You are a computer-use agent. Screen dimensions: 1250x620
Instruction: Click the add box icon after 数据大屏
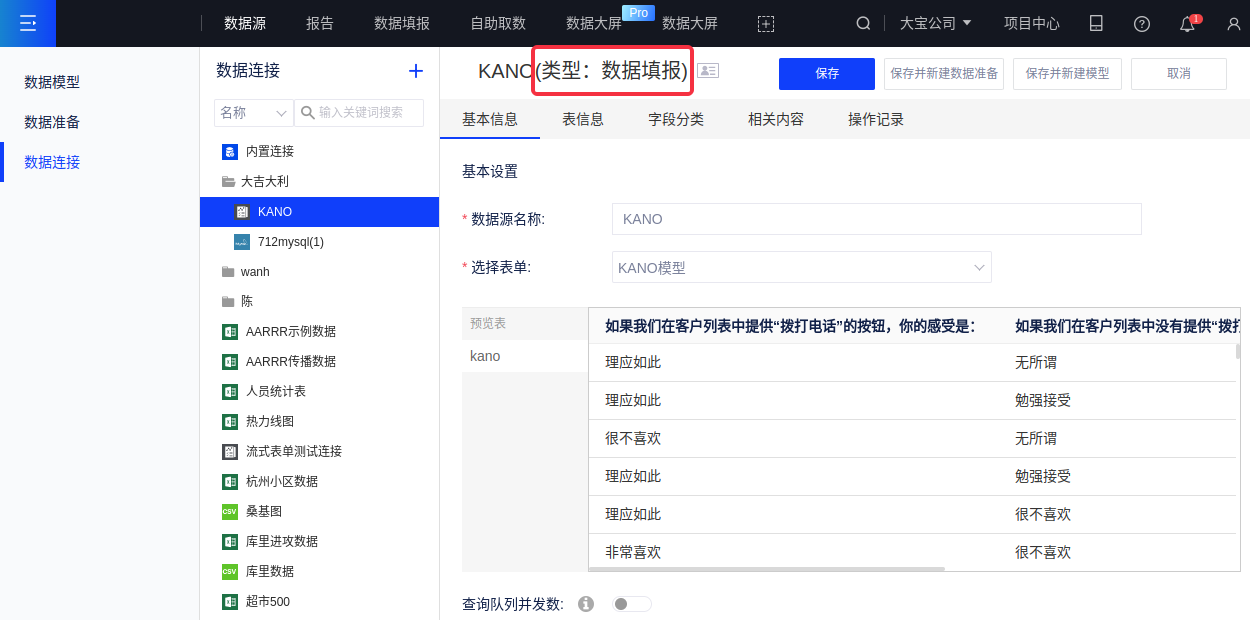pyautogui.click(x=766, y=24)
